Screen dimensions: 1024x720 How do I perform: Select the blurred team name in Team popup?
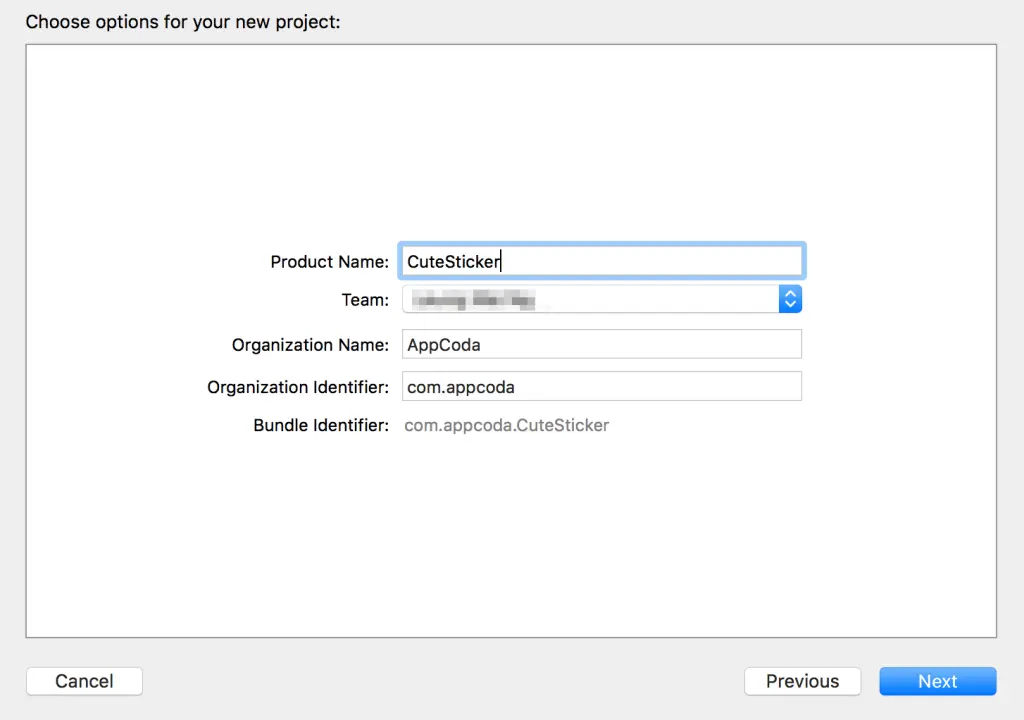(x=475, y=299)
